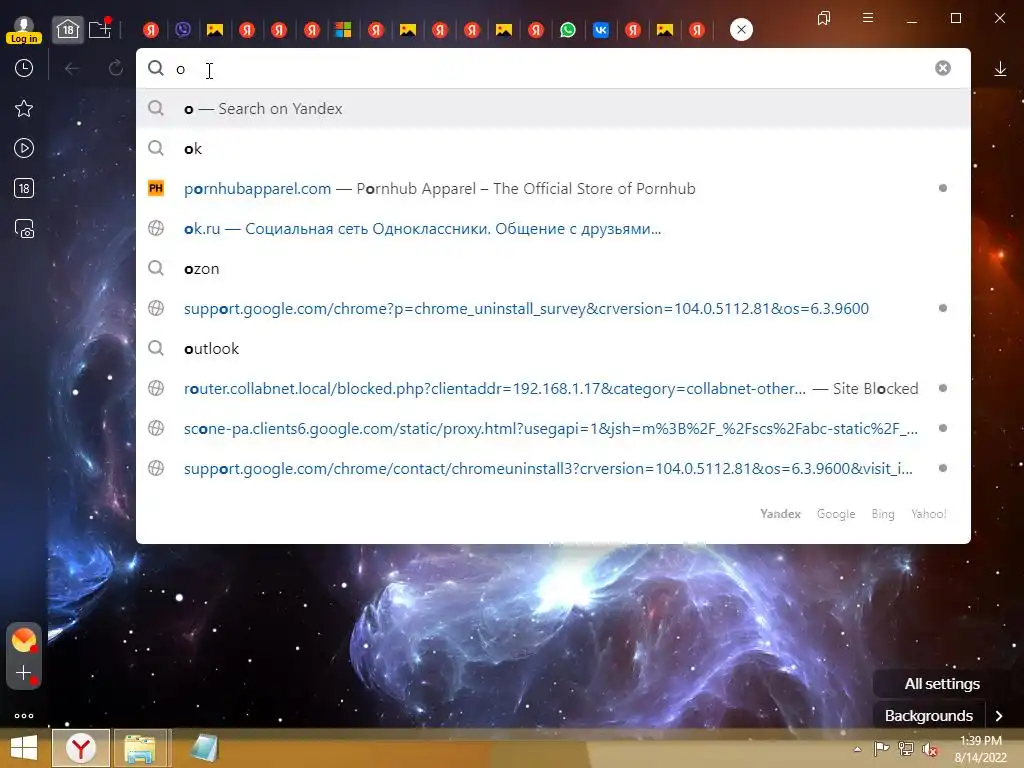The height and width of the screenshot is (768, 1024).
Task: Switch to the Microsoft logo tab
Action: point(343,29)
